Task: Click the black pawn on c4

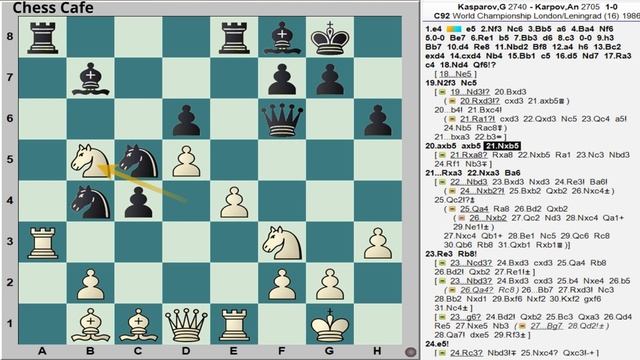Action: click(138, 202)
